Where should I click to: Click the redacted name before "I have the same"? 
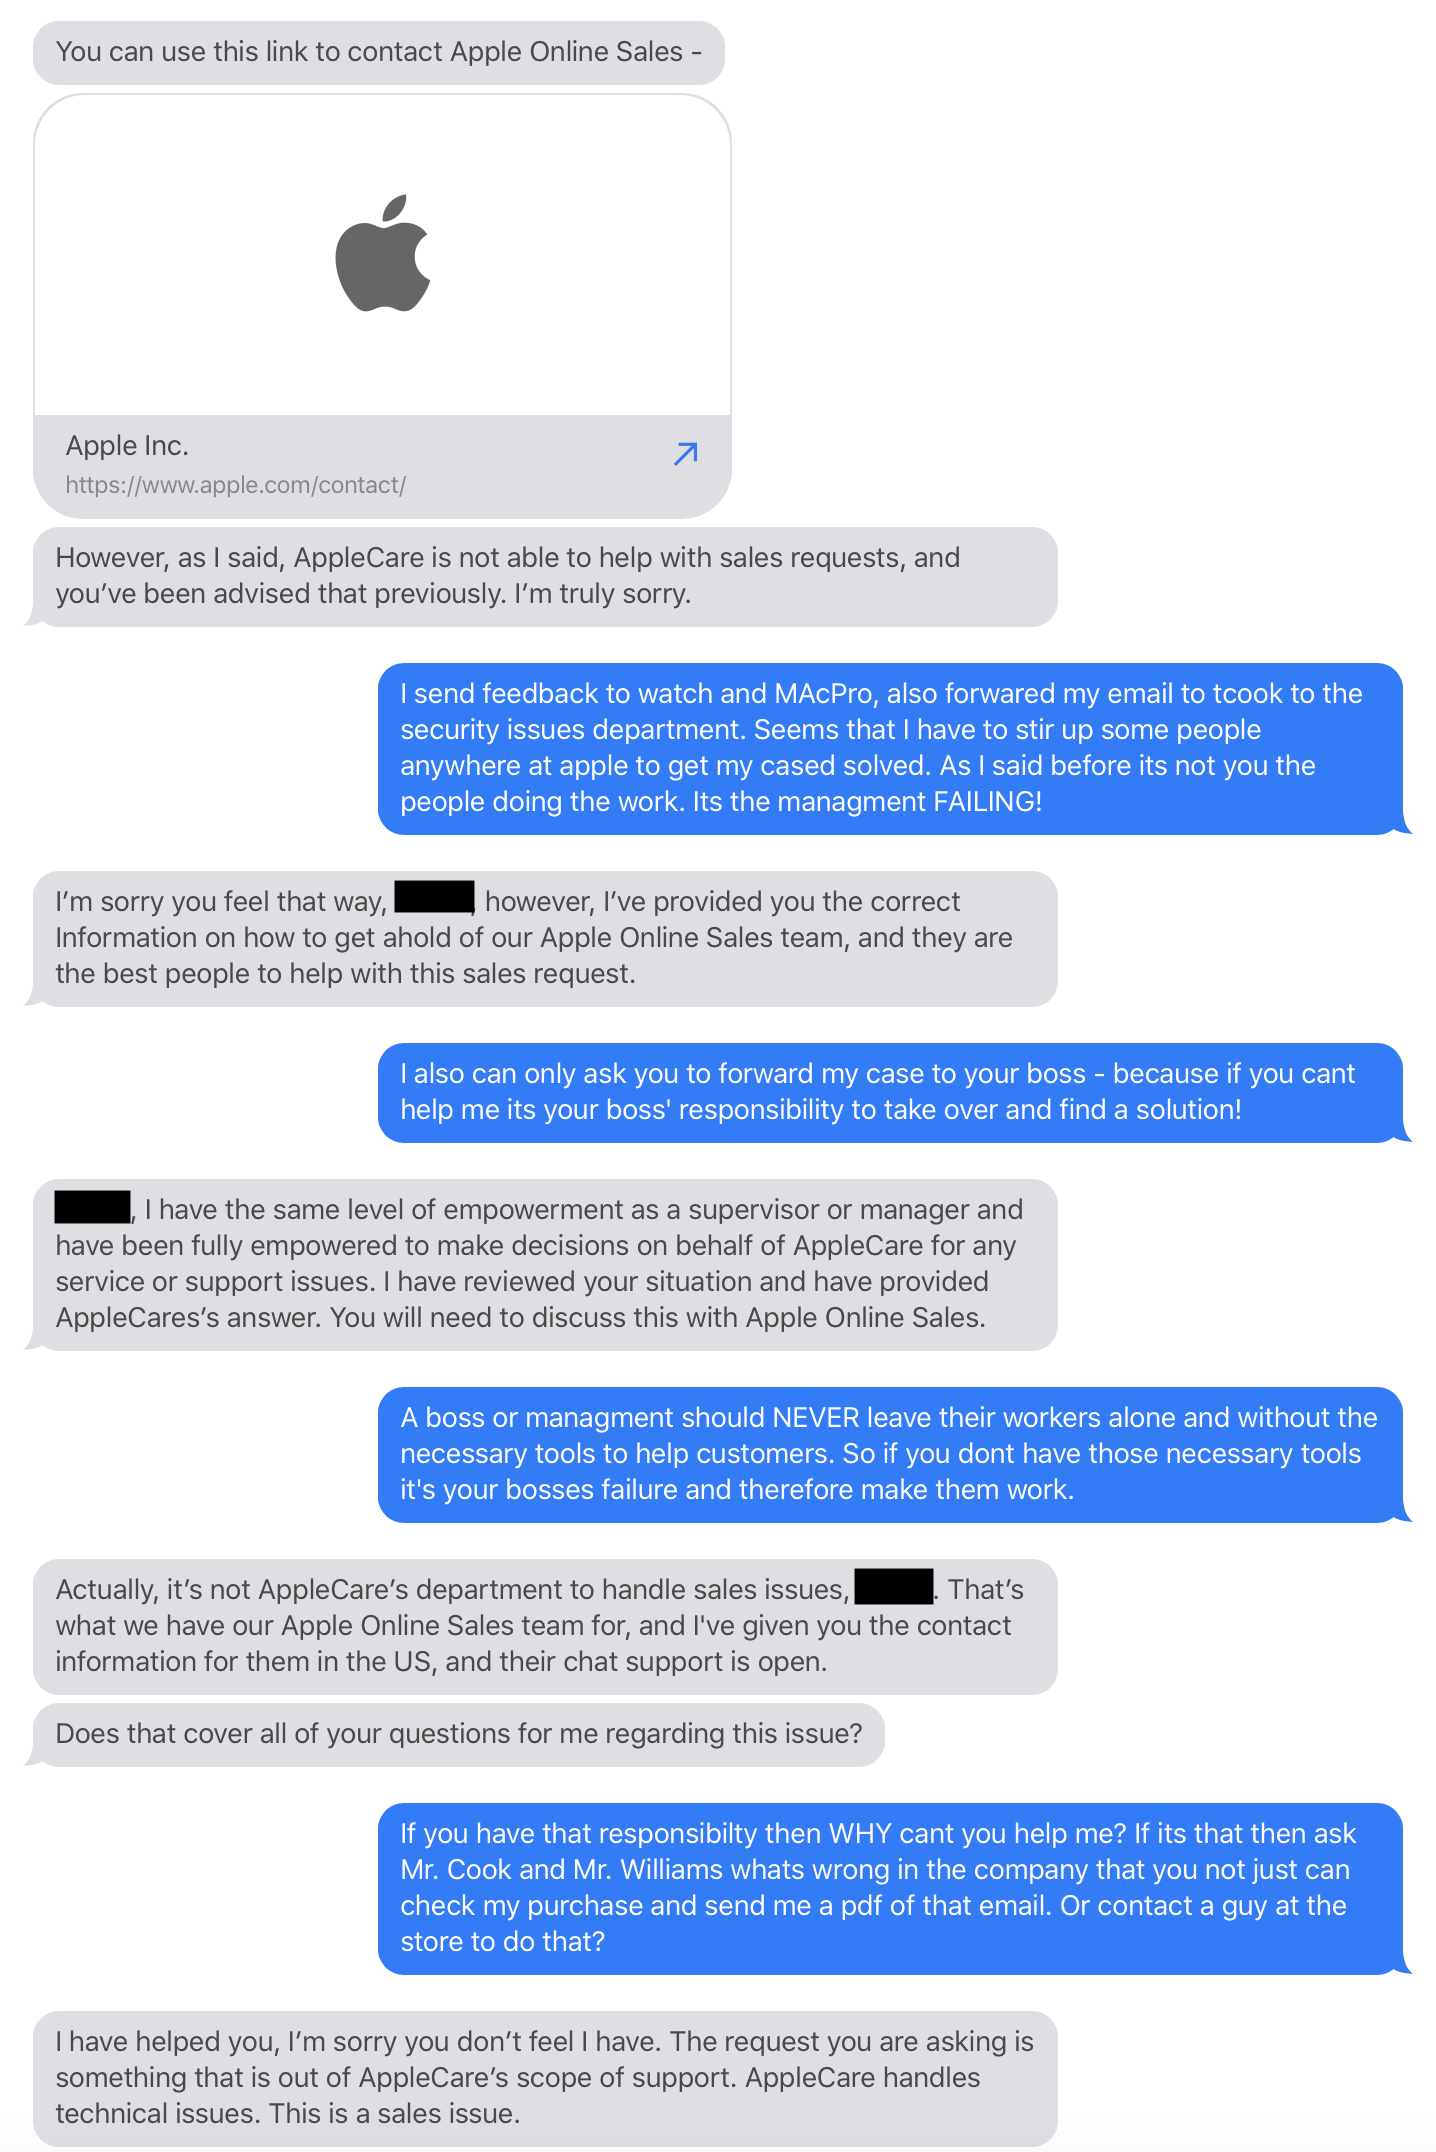pyautogui.click(x=92, y=1207)
